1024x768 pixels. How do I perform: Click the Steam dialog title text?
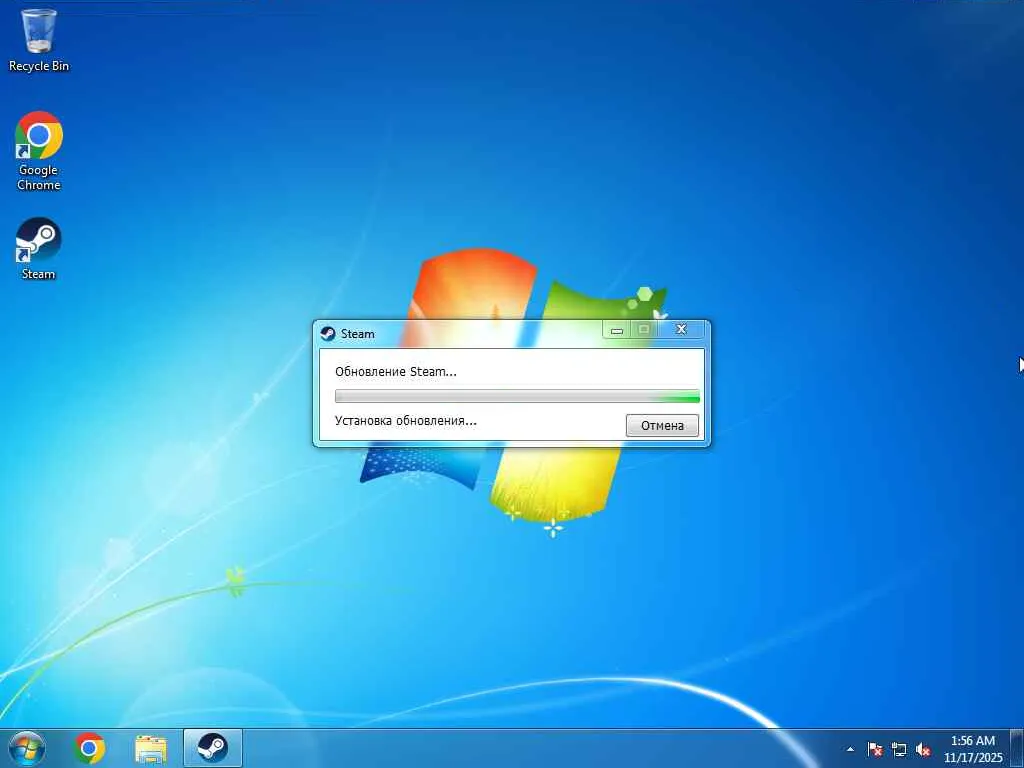coord(358,334)
